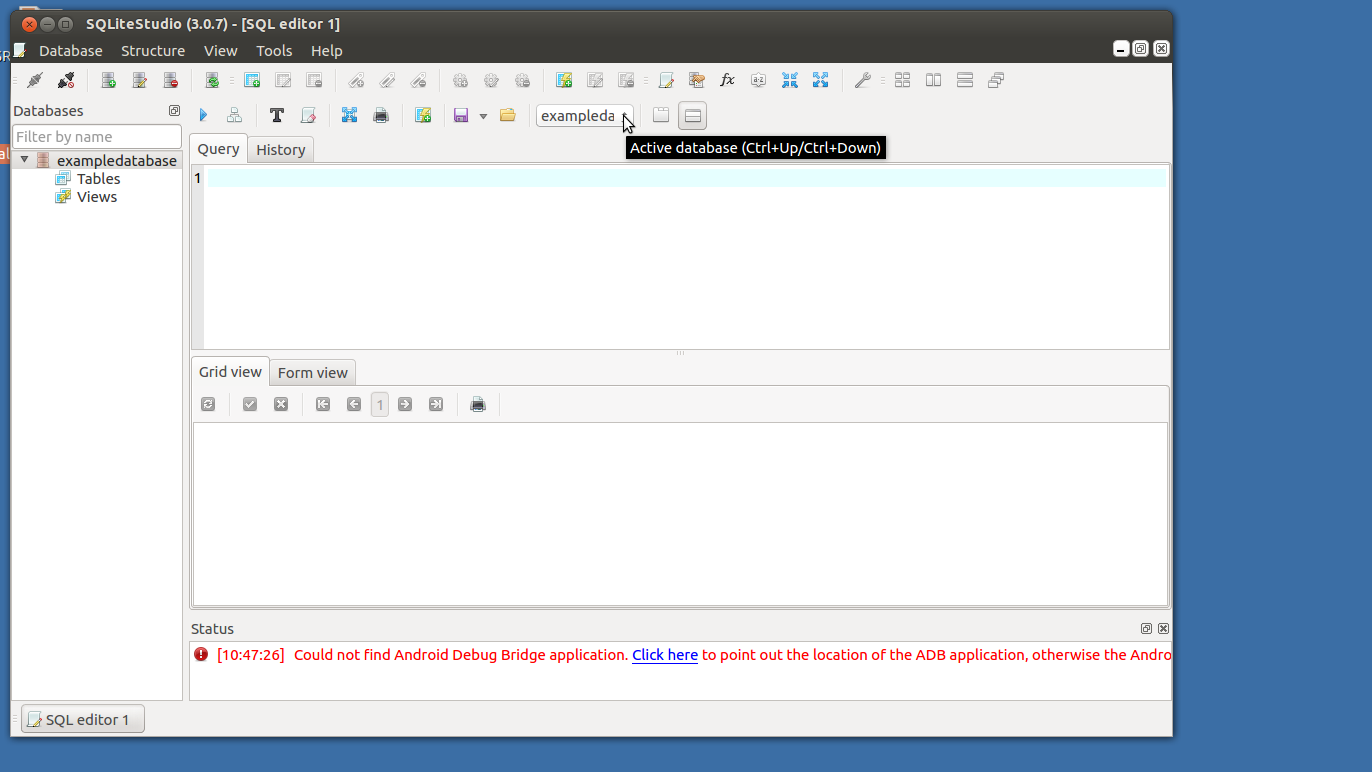Switch to the Query tab
Viewport: 1372px width, 772px height.
(218, 149)
